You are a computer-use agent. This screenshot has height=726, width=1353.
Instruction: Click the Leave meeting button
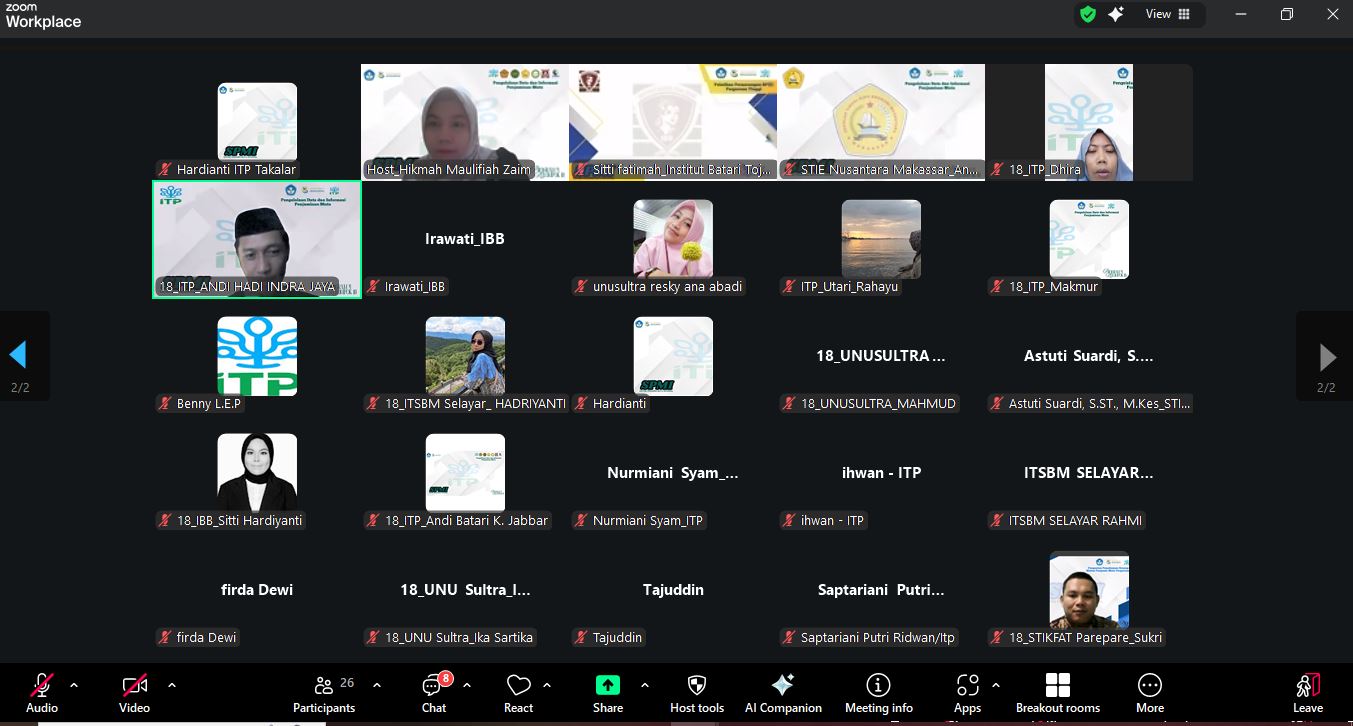click(1307, 693)
